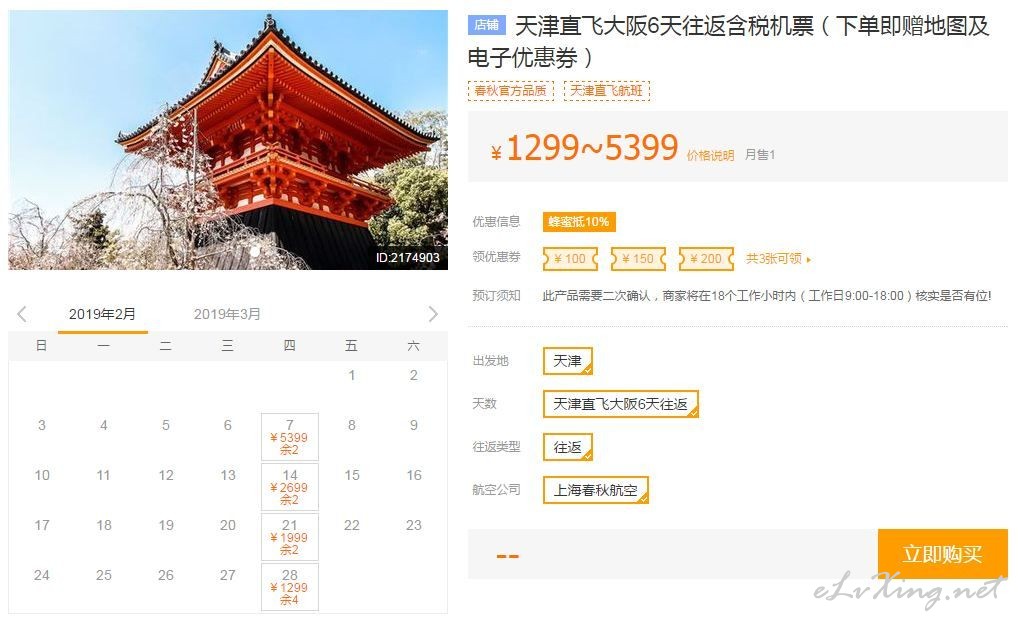Viewport: 1018px width, 623px height.
Task: Click ID:2174903 label on photo
Action: point(408,258)
